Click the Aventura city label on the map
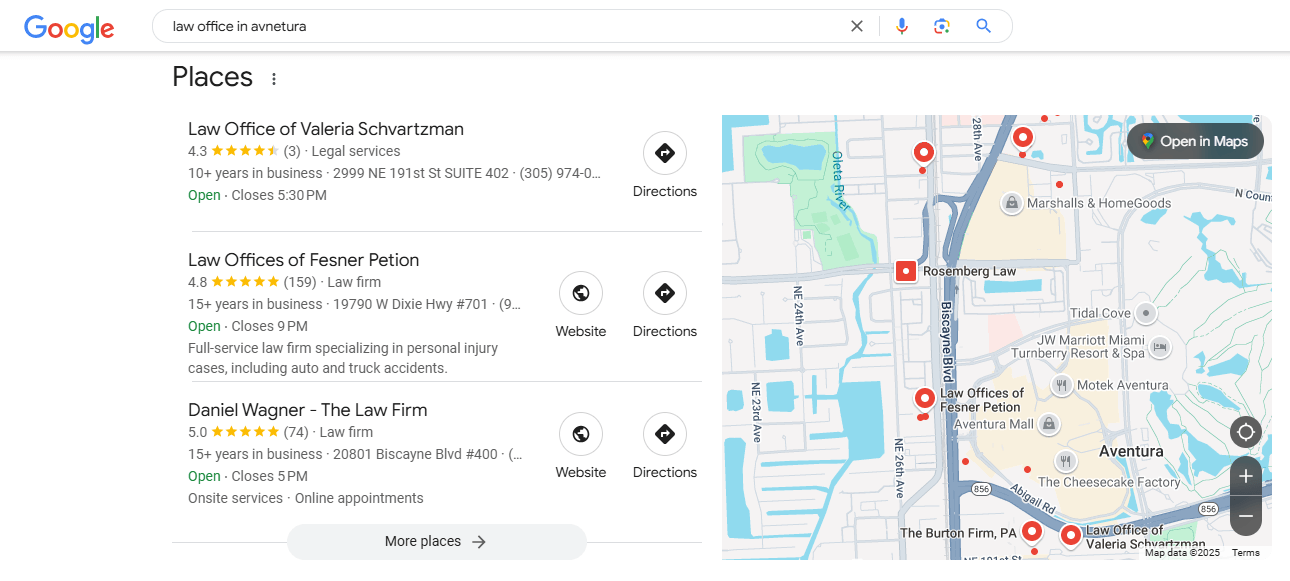Image resolution: width=1290 pixels, height=581 pixels. (x=1131, y=451)
